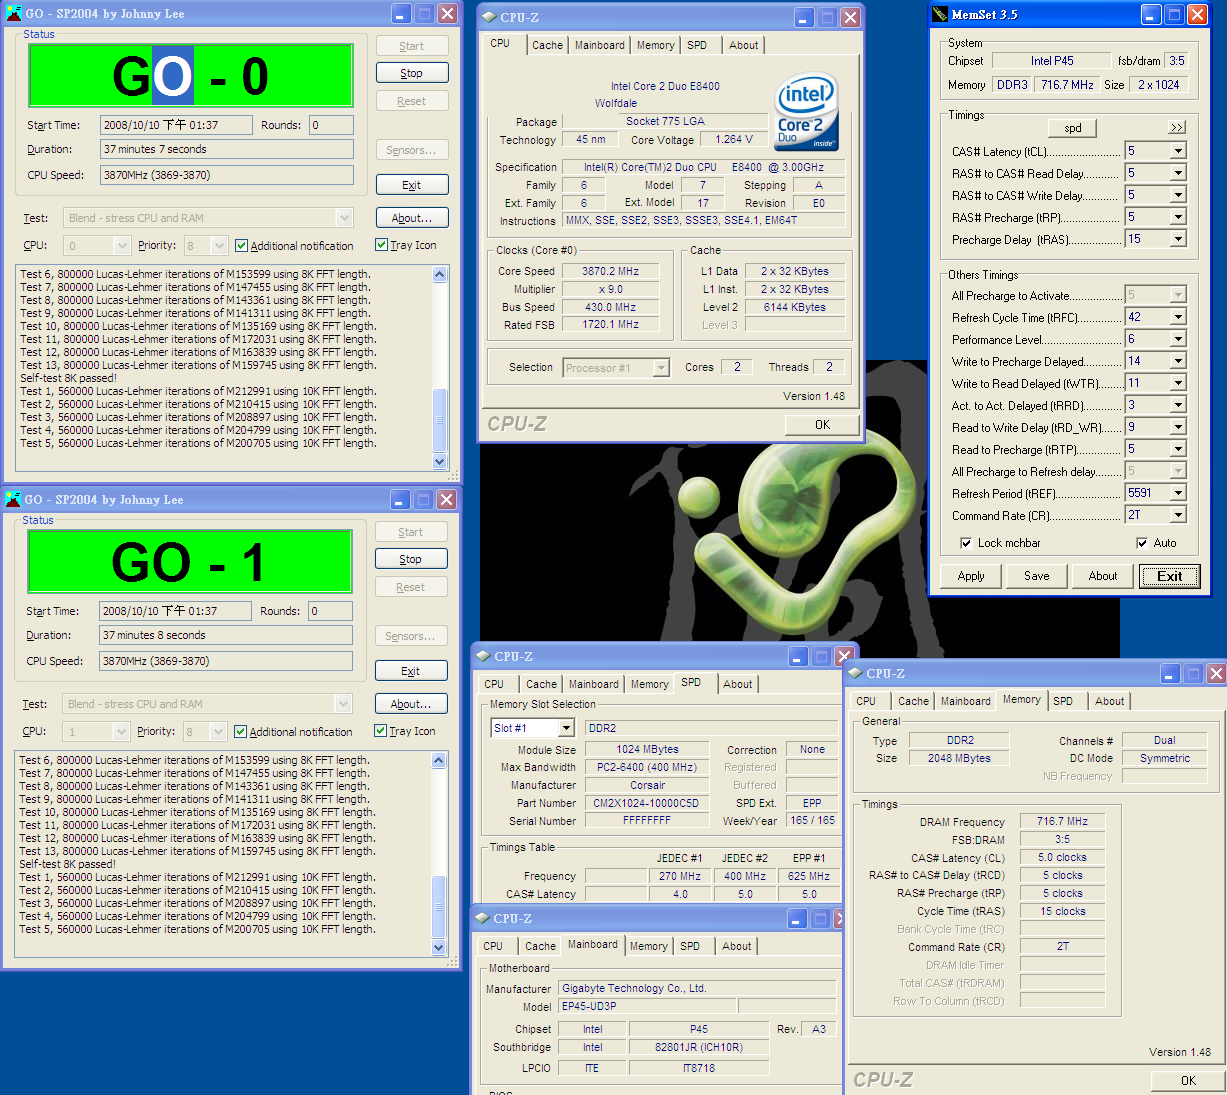This screenshot has width=1227, height=1095.
Task: Uncheck the Auto checkbox in MemSet
Action: tap(1142, 543)
